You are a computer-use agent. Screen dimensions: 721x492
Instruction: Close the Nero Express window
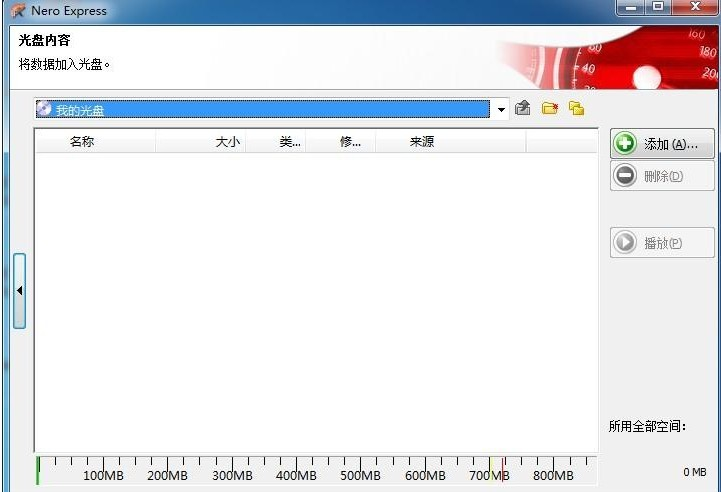pyautogui.click(x=695, y=7)
